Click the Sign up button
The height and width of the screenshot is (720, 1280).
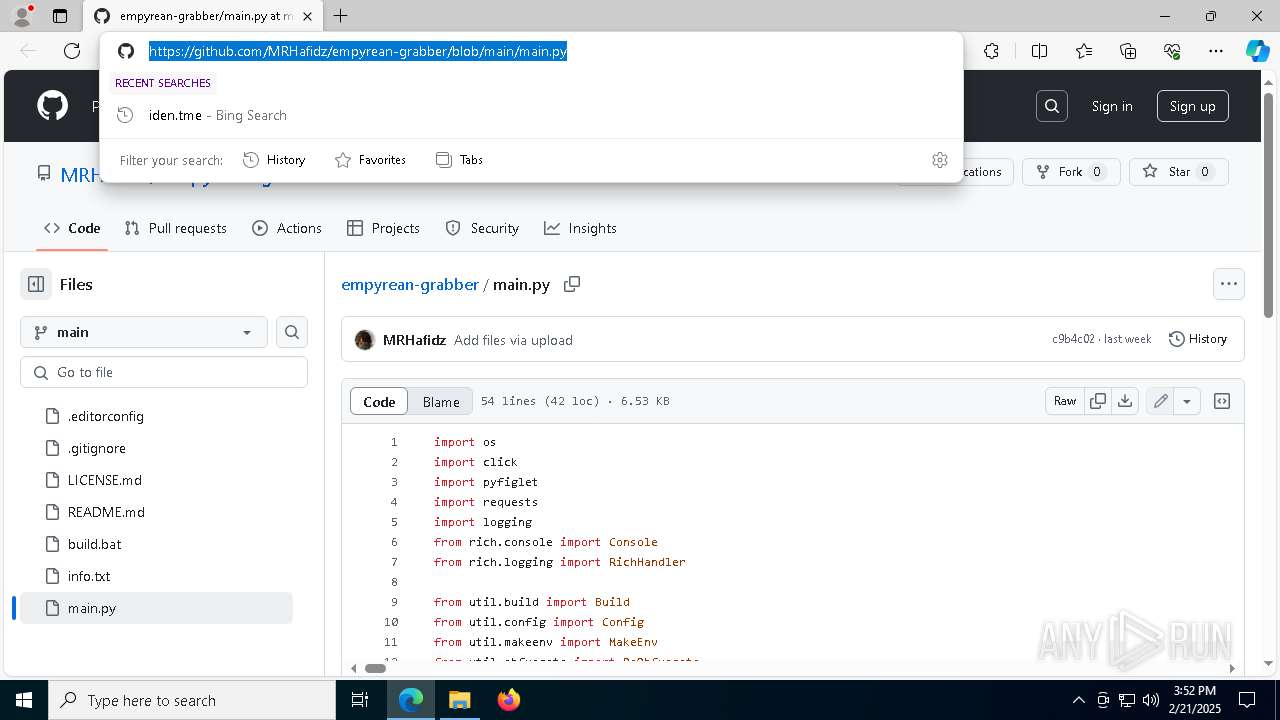pos(1193,106)
